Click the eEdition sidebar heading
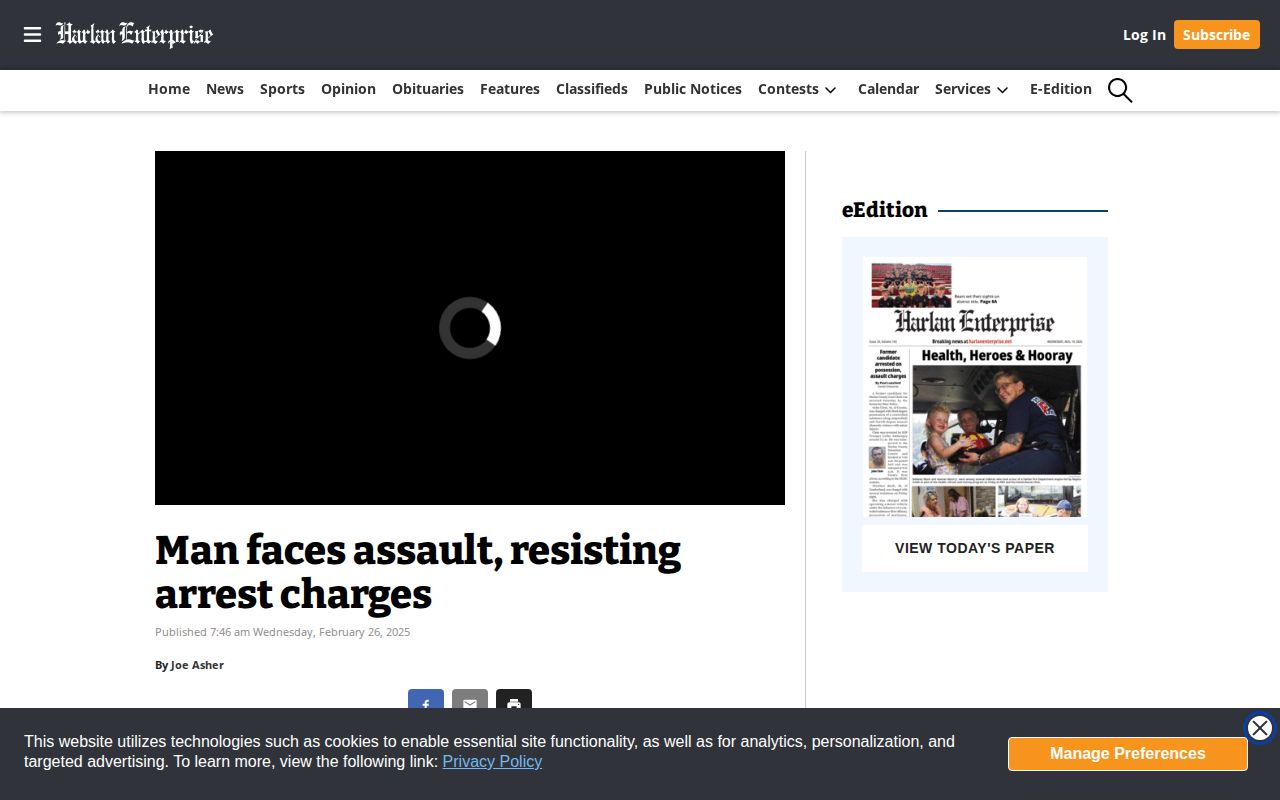 tap(885, 210)
